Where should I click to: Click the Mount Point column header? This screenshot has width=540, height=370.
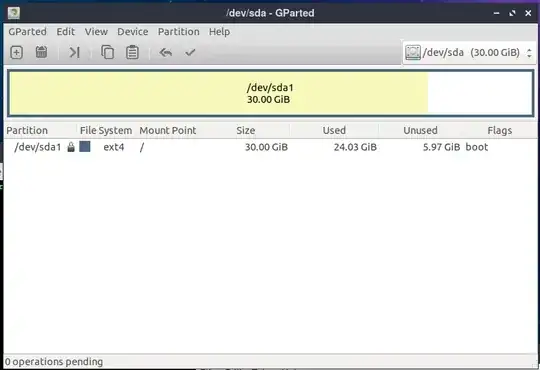[168, 130]
